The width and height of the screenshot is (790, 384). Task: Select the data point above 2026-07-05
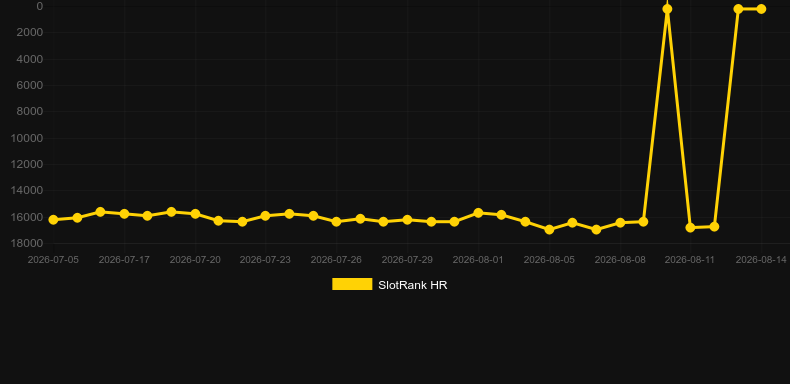53,220
